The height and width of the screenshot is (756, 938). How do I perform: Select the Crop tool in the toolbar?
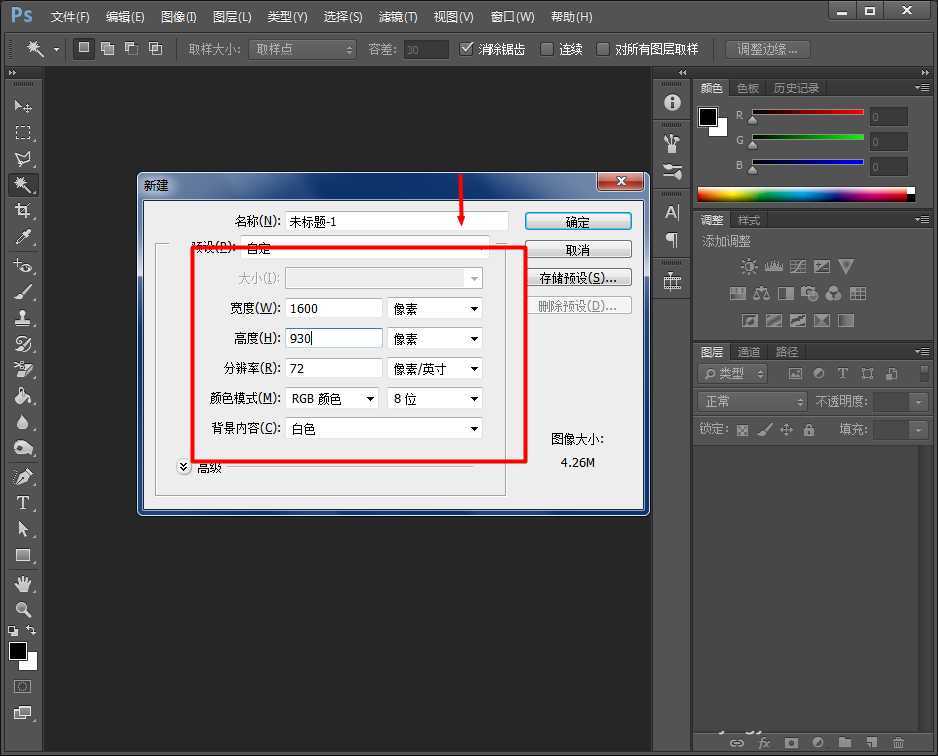coord(23,212)
